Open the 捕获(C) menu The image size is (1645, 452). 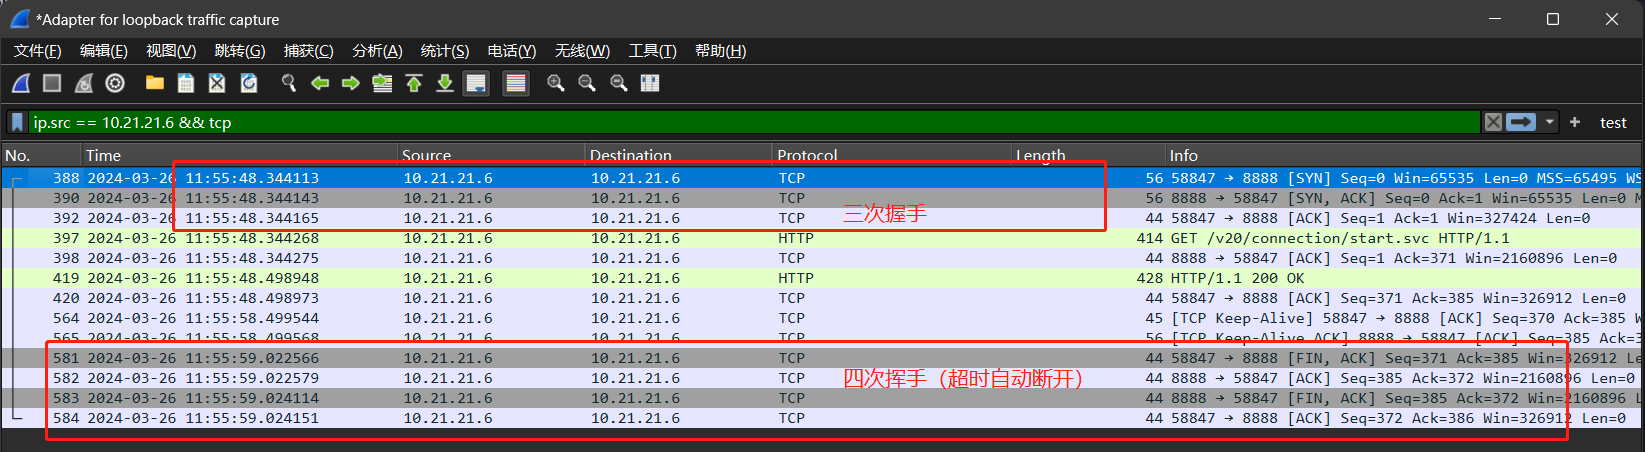pyautogui.click(x=308, y=51)
